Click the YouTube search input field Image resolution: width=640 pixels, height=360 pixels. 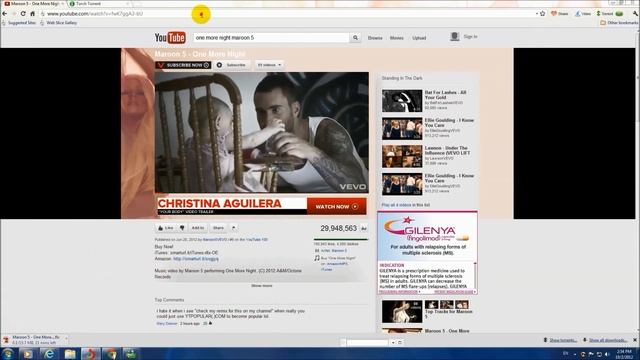[271, 38]
